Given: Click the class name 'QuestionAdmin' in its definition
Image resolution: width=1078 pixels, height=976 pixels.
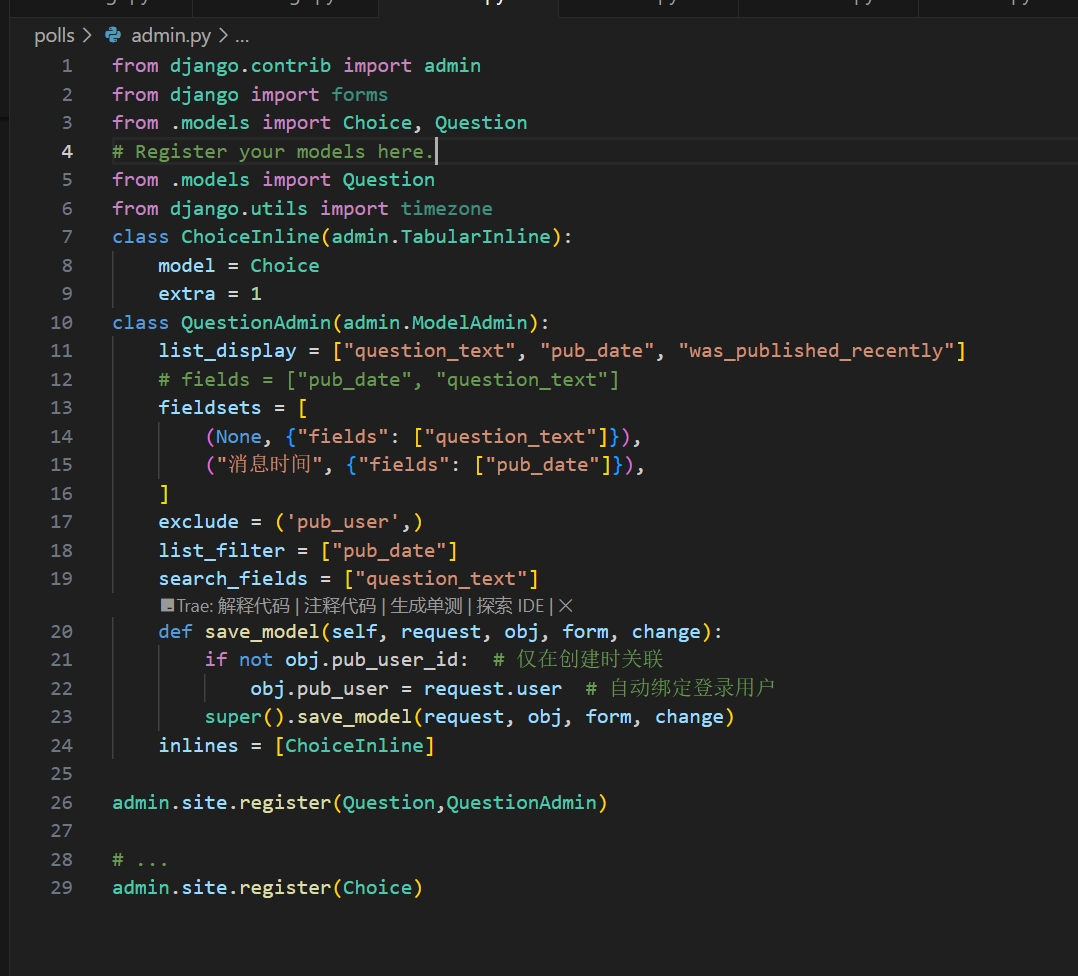Looking at the screenshot, I should pos(256,322).
